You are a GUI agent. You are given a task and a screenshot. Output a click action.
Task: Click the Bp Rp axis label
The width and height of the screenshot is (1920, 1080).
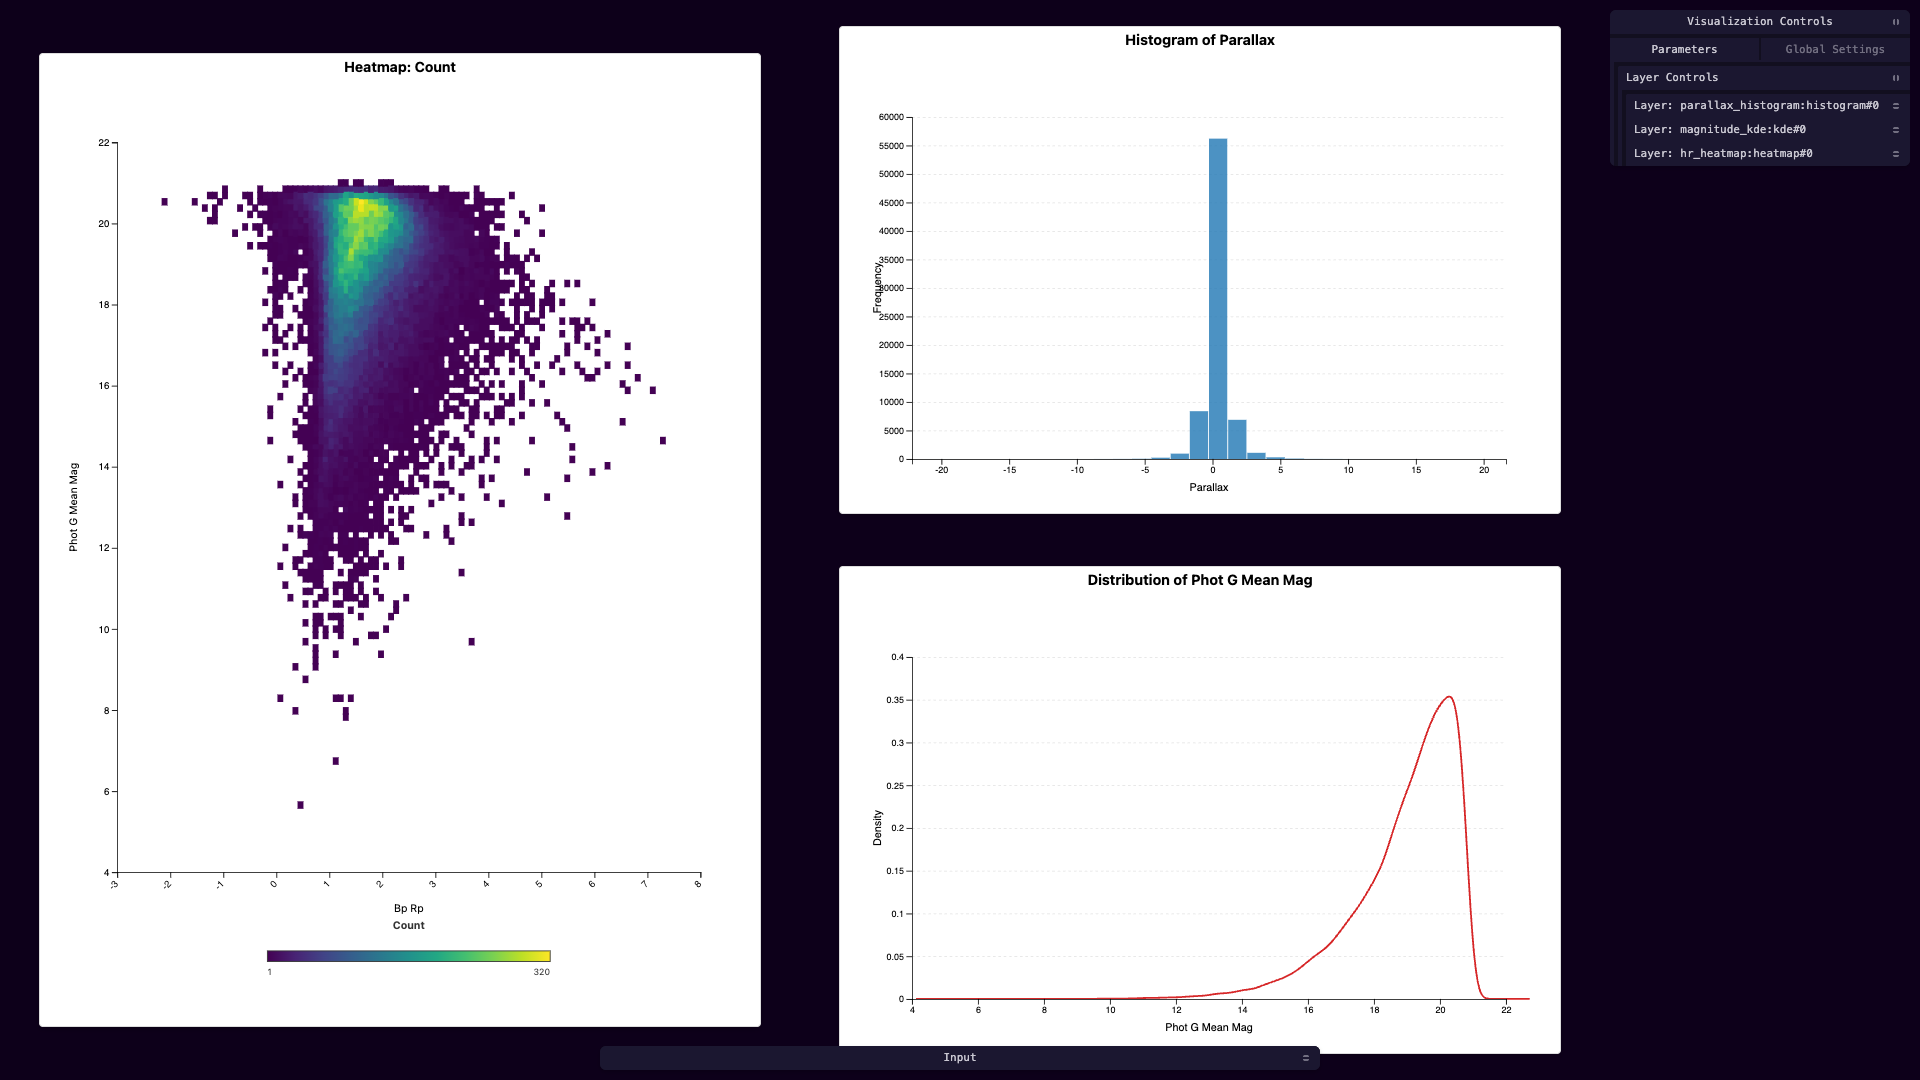[x=408, y=909]
